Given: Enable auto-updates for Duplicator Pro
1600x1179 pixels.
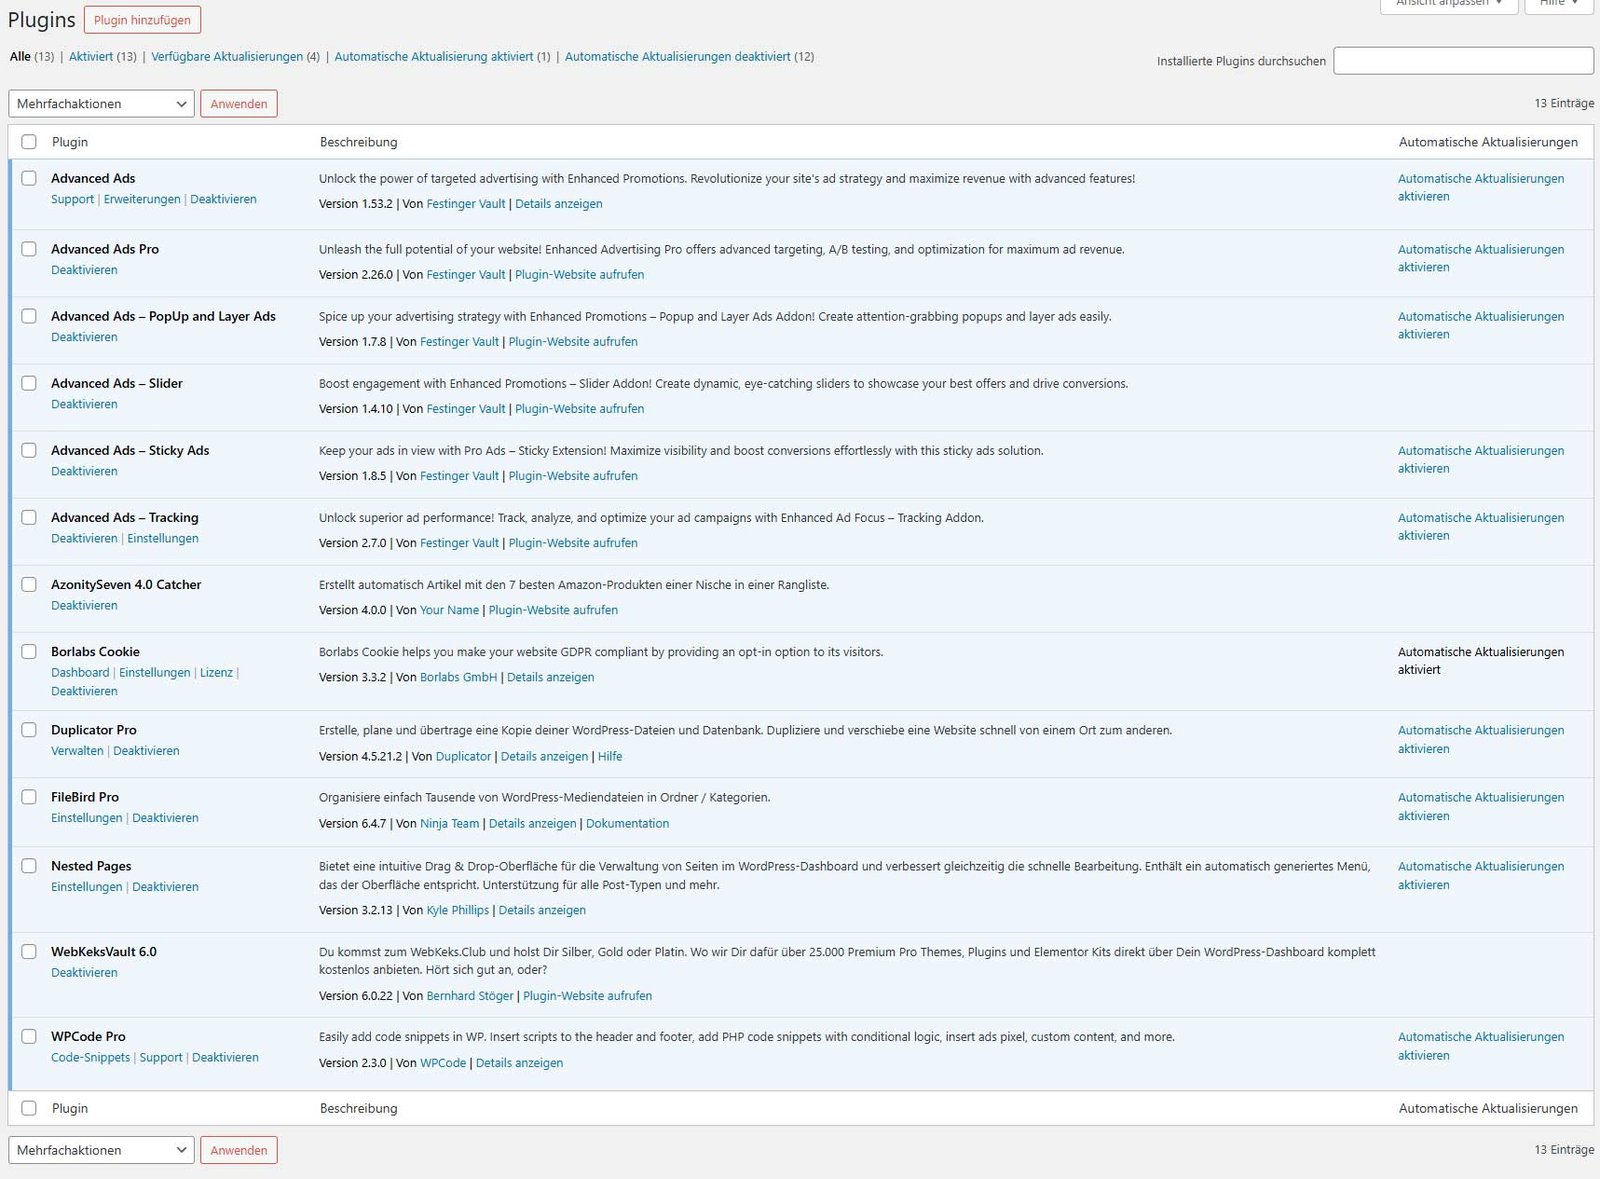Looking at the screenshot, I should coord(1480,739).
